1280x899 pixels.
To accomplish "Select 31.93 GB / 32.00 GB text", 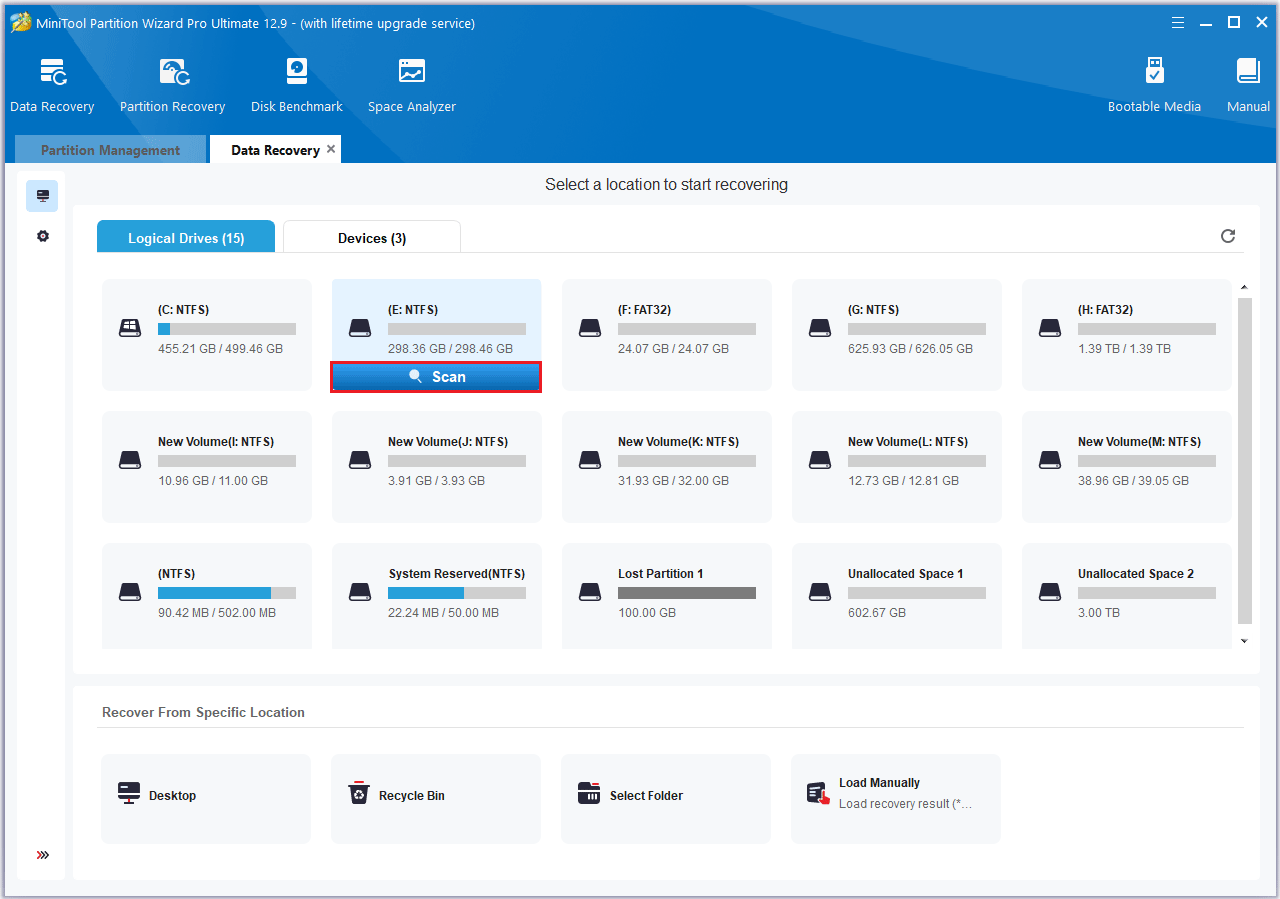I will tap(673, 481).
